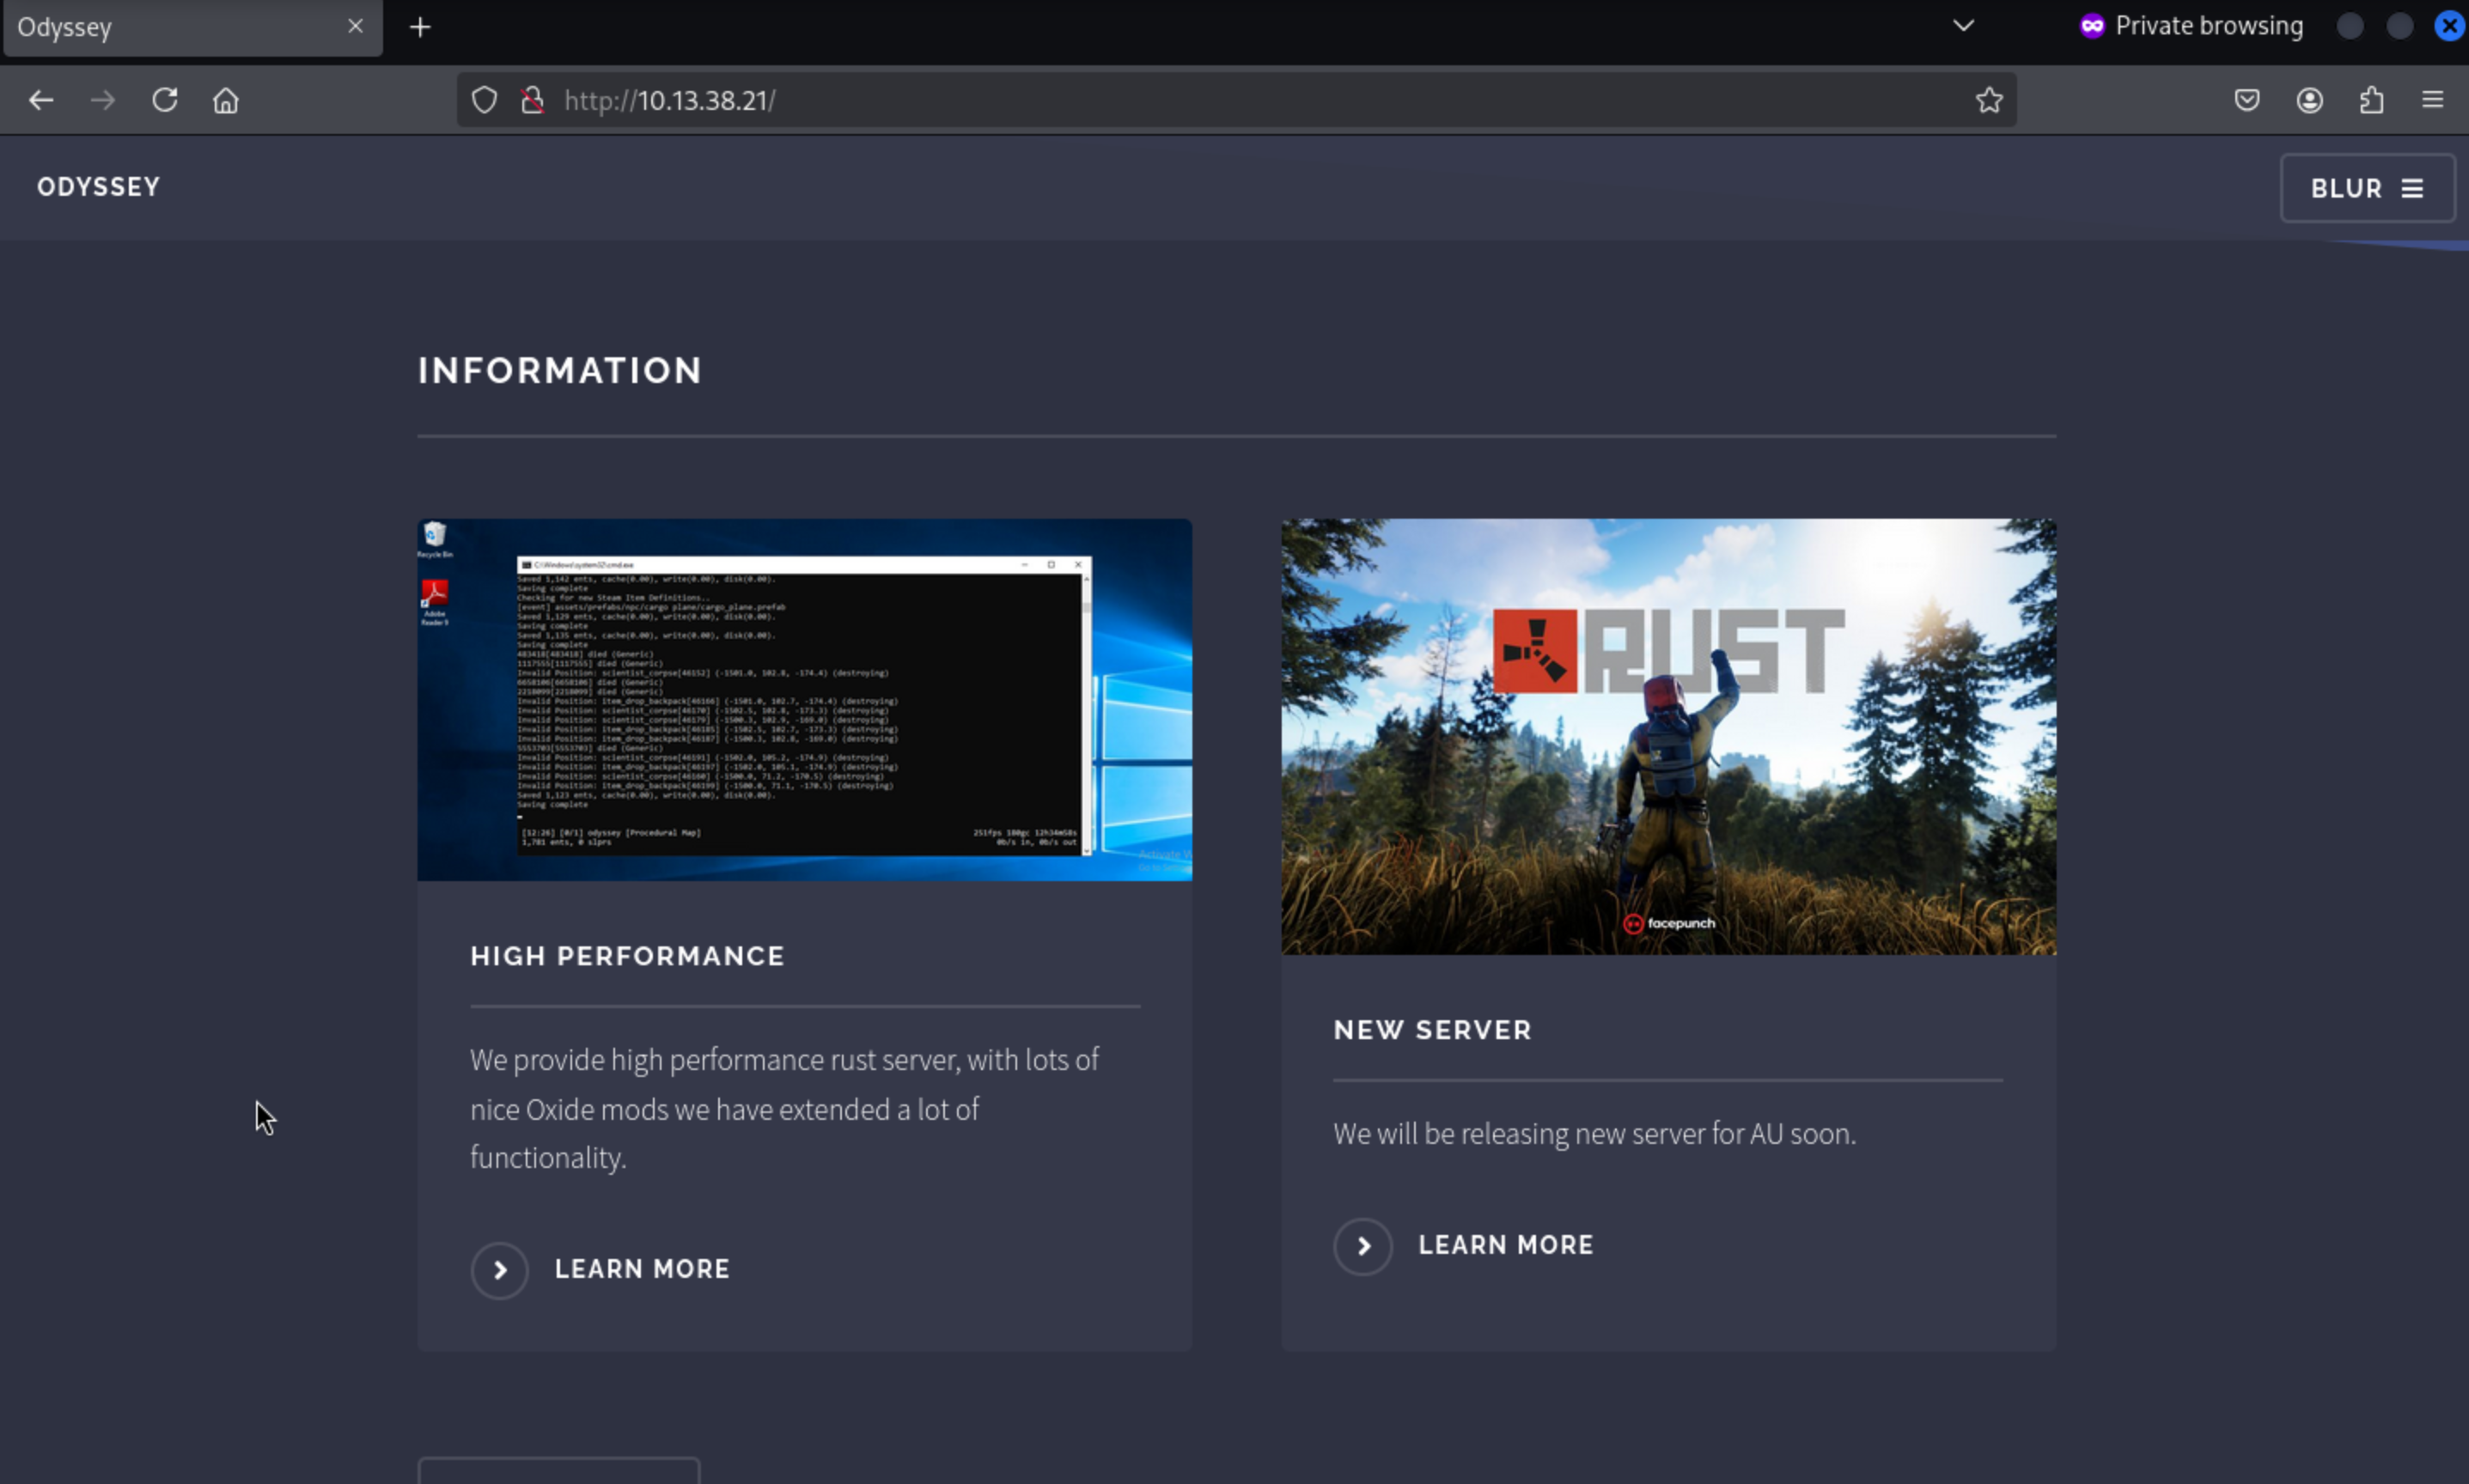Click the ODYSSEY site logo link

point(98,187)
